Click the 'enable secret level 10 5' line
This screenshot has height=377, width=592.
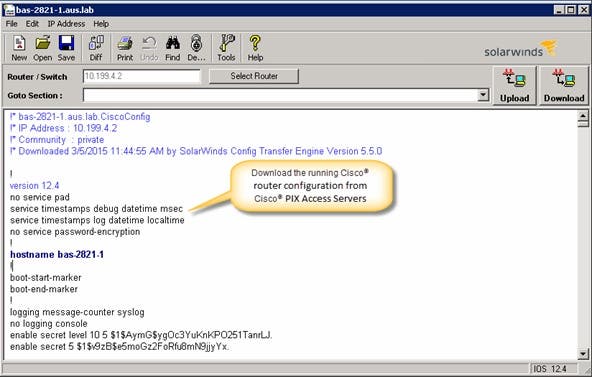141,335
